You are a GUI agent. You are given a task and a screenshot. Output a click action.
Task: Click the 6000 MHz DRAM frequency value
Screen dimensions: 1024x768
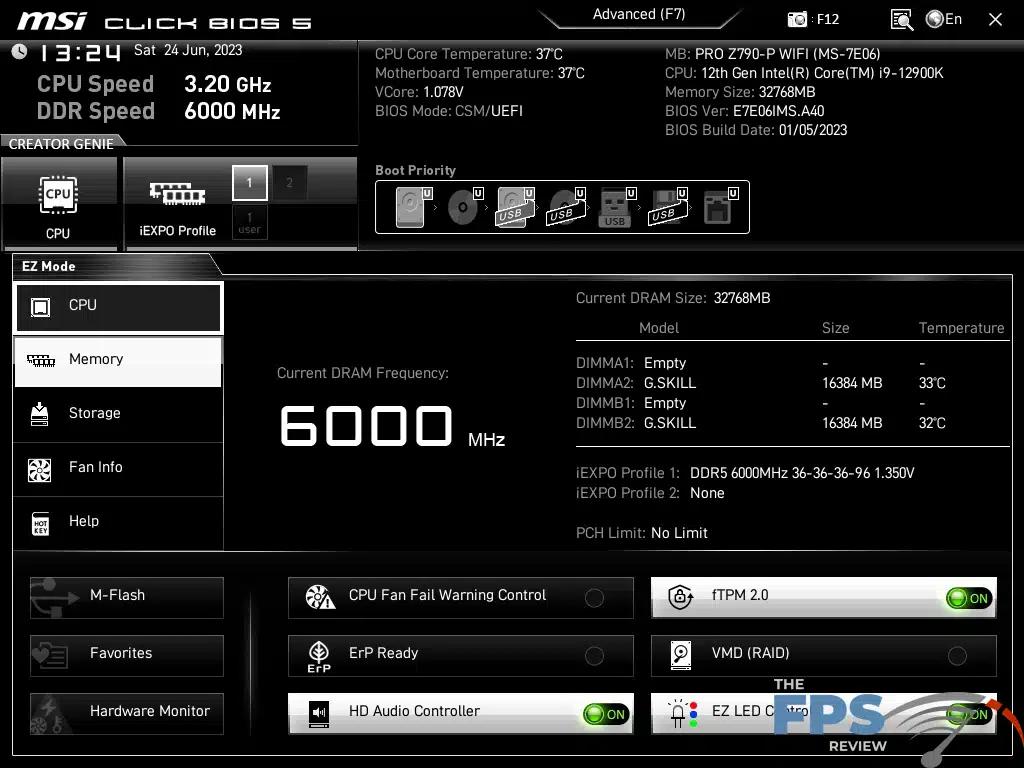click(392, 426)
